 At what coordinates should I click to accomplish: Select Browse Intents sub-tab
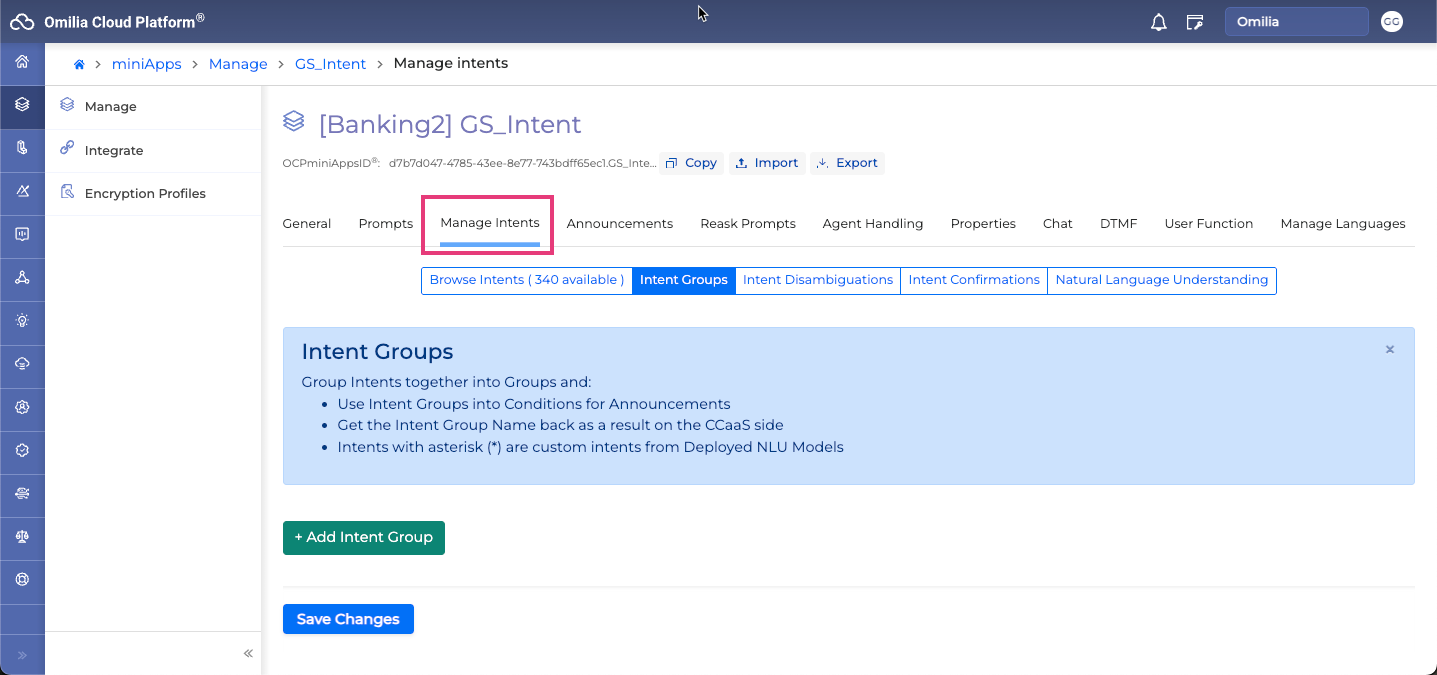click(x=526, y=280)
